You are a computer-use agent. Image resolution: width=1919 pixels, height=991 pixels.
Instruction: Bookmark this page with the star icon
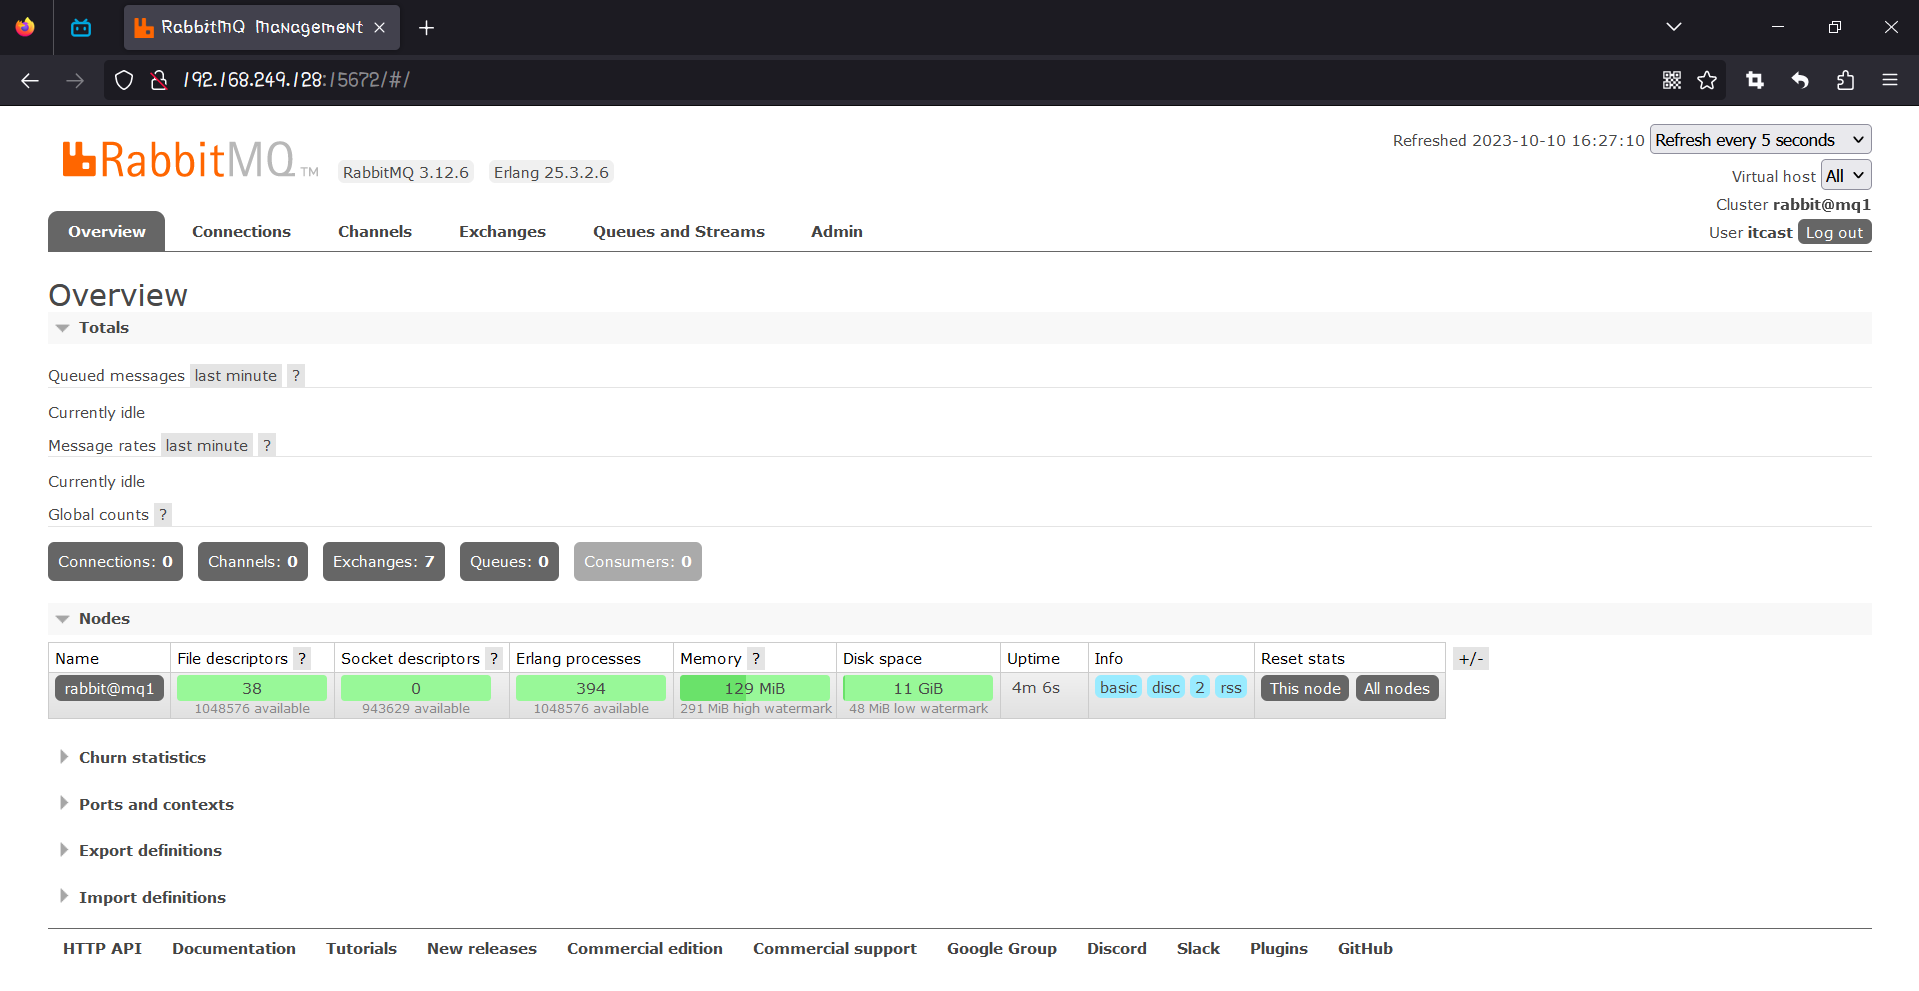tap(1707, 80)
